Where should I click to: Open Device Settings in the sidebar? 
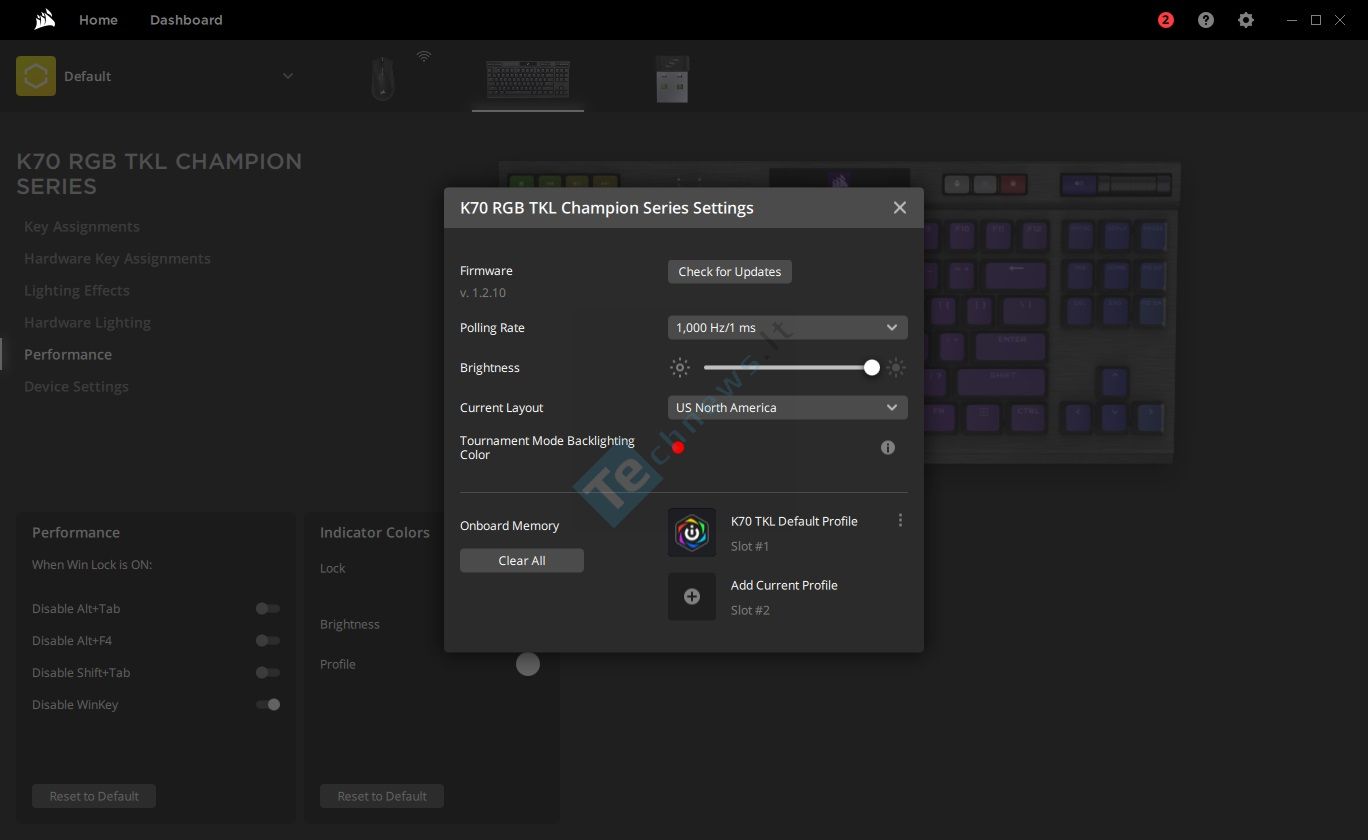pos(76,387)
